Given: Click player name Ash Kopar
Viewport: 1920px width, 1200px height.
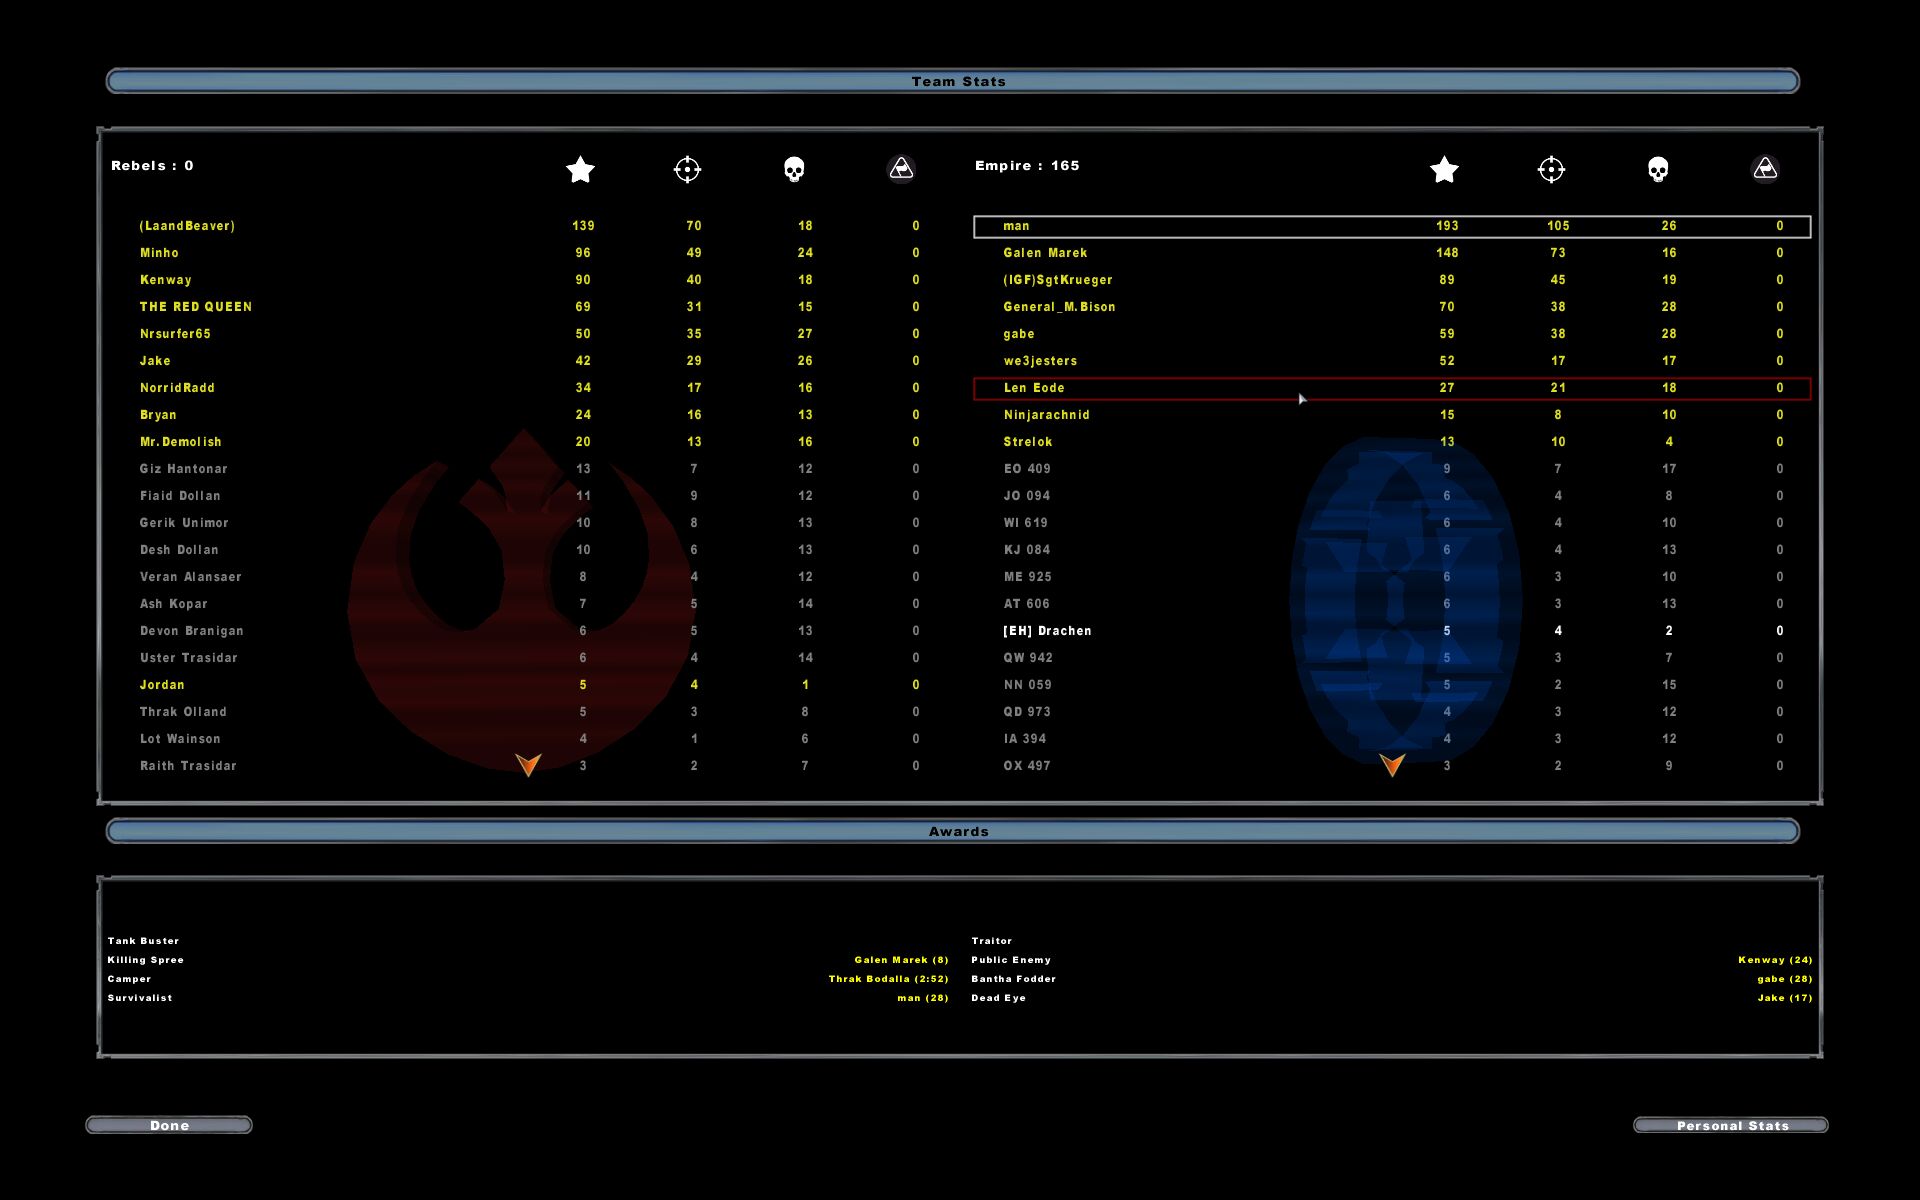Looking at the screenshot, I should (x=173, y=604).
